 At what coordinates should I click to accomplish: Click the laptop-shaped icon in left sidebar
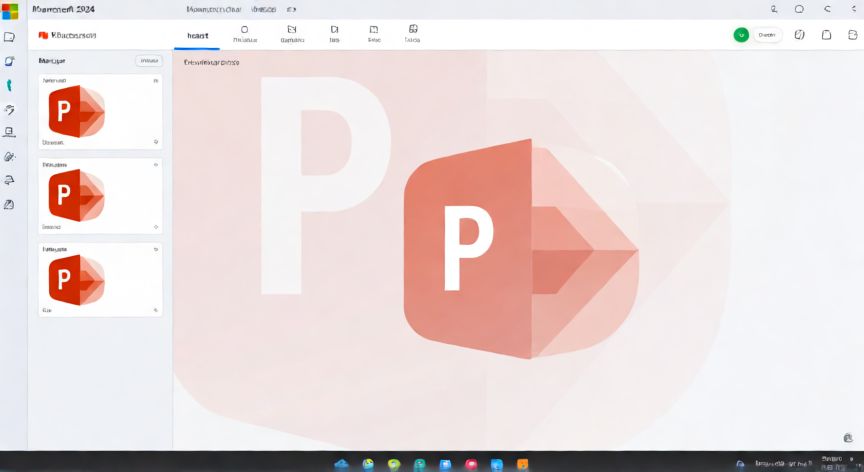click(9, 132)
